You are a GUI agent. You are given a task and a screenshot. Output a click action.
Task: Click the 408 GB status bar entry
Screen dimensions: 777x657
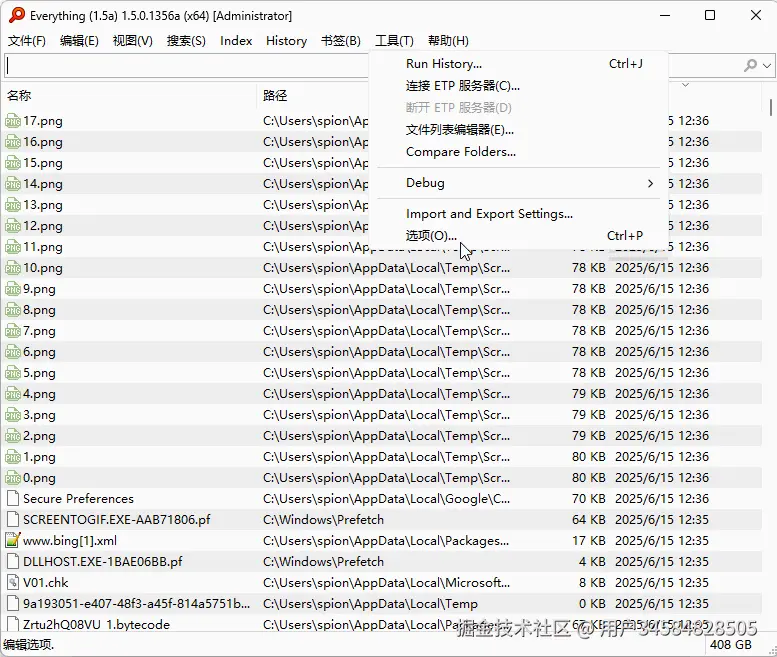[731, 645]
